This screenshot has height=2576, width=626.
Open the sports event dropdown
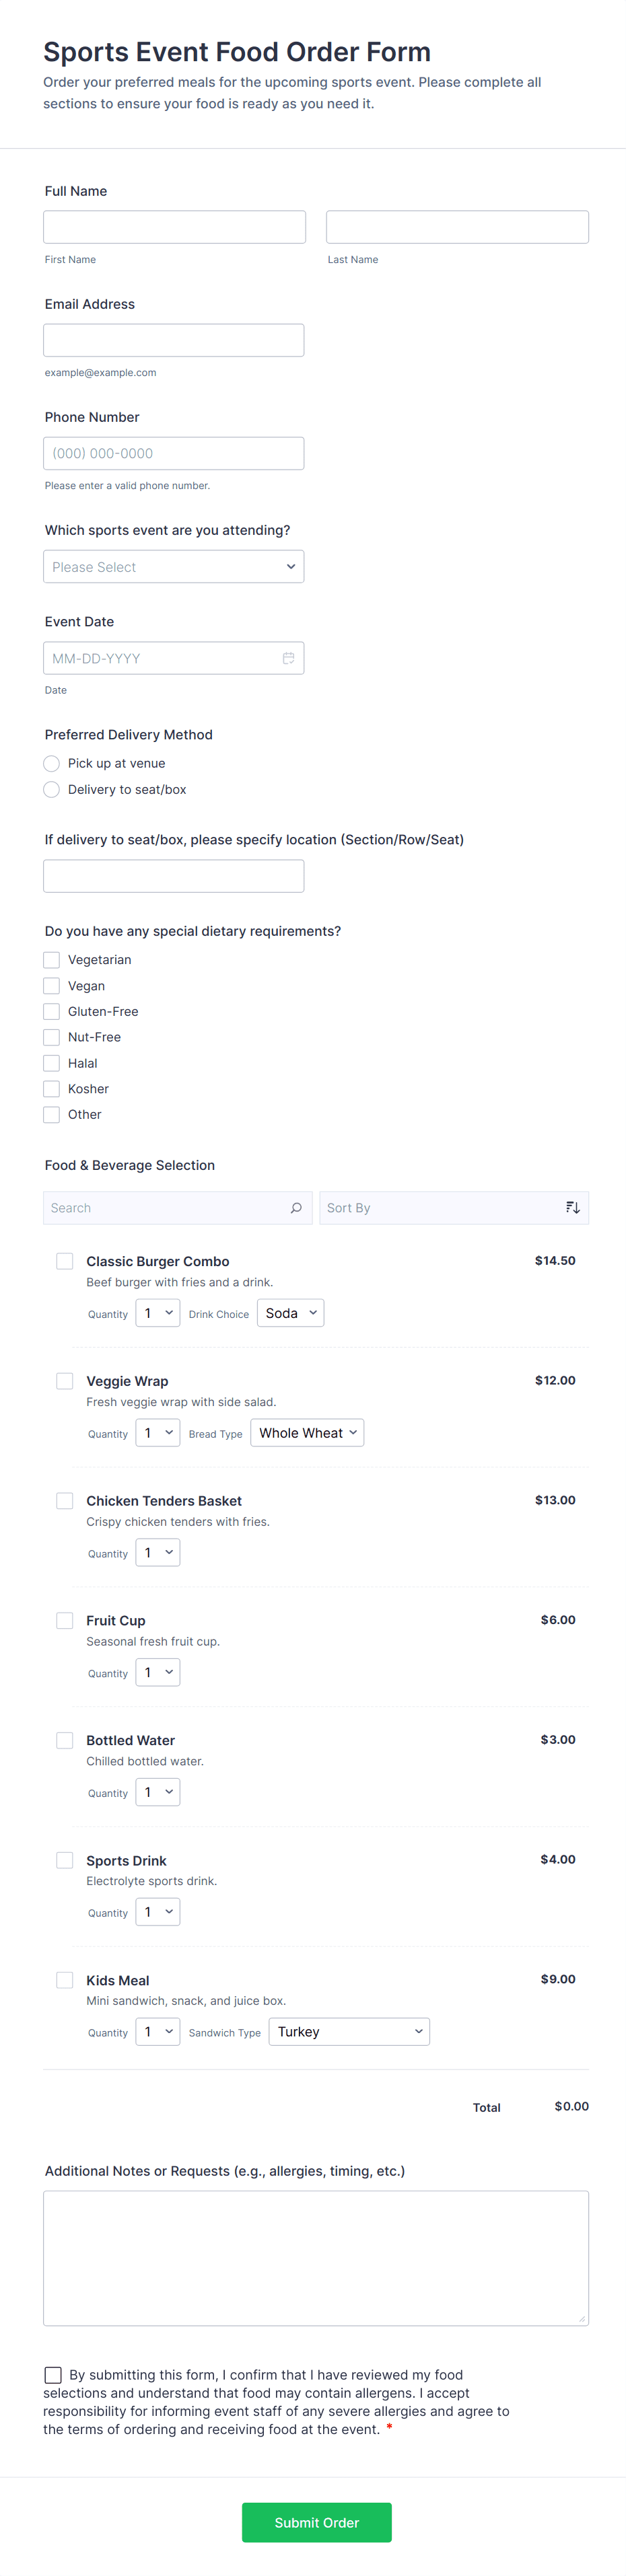(x=174, y=567)
